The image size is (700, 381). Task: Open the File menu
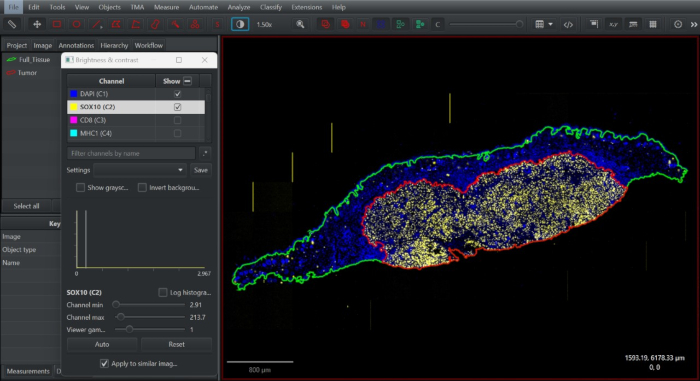coord(13,7)
